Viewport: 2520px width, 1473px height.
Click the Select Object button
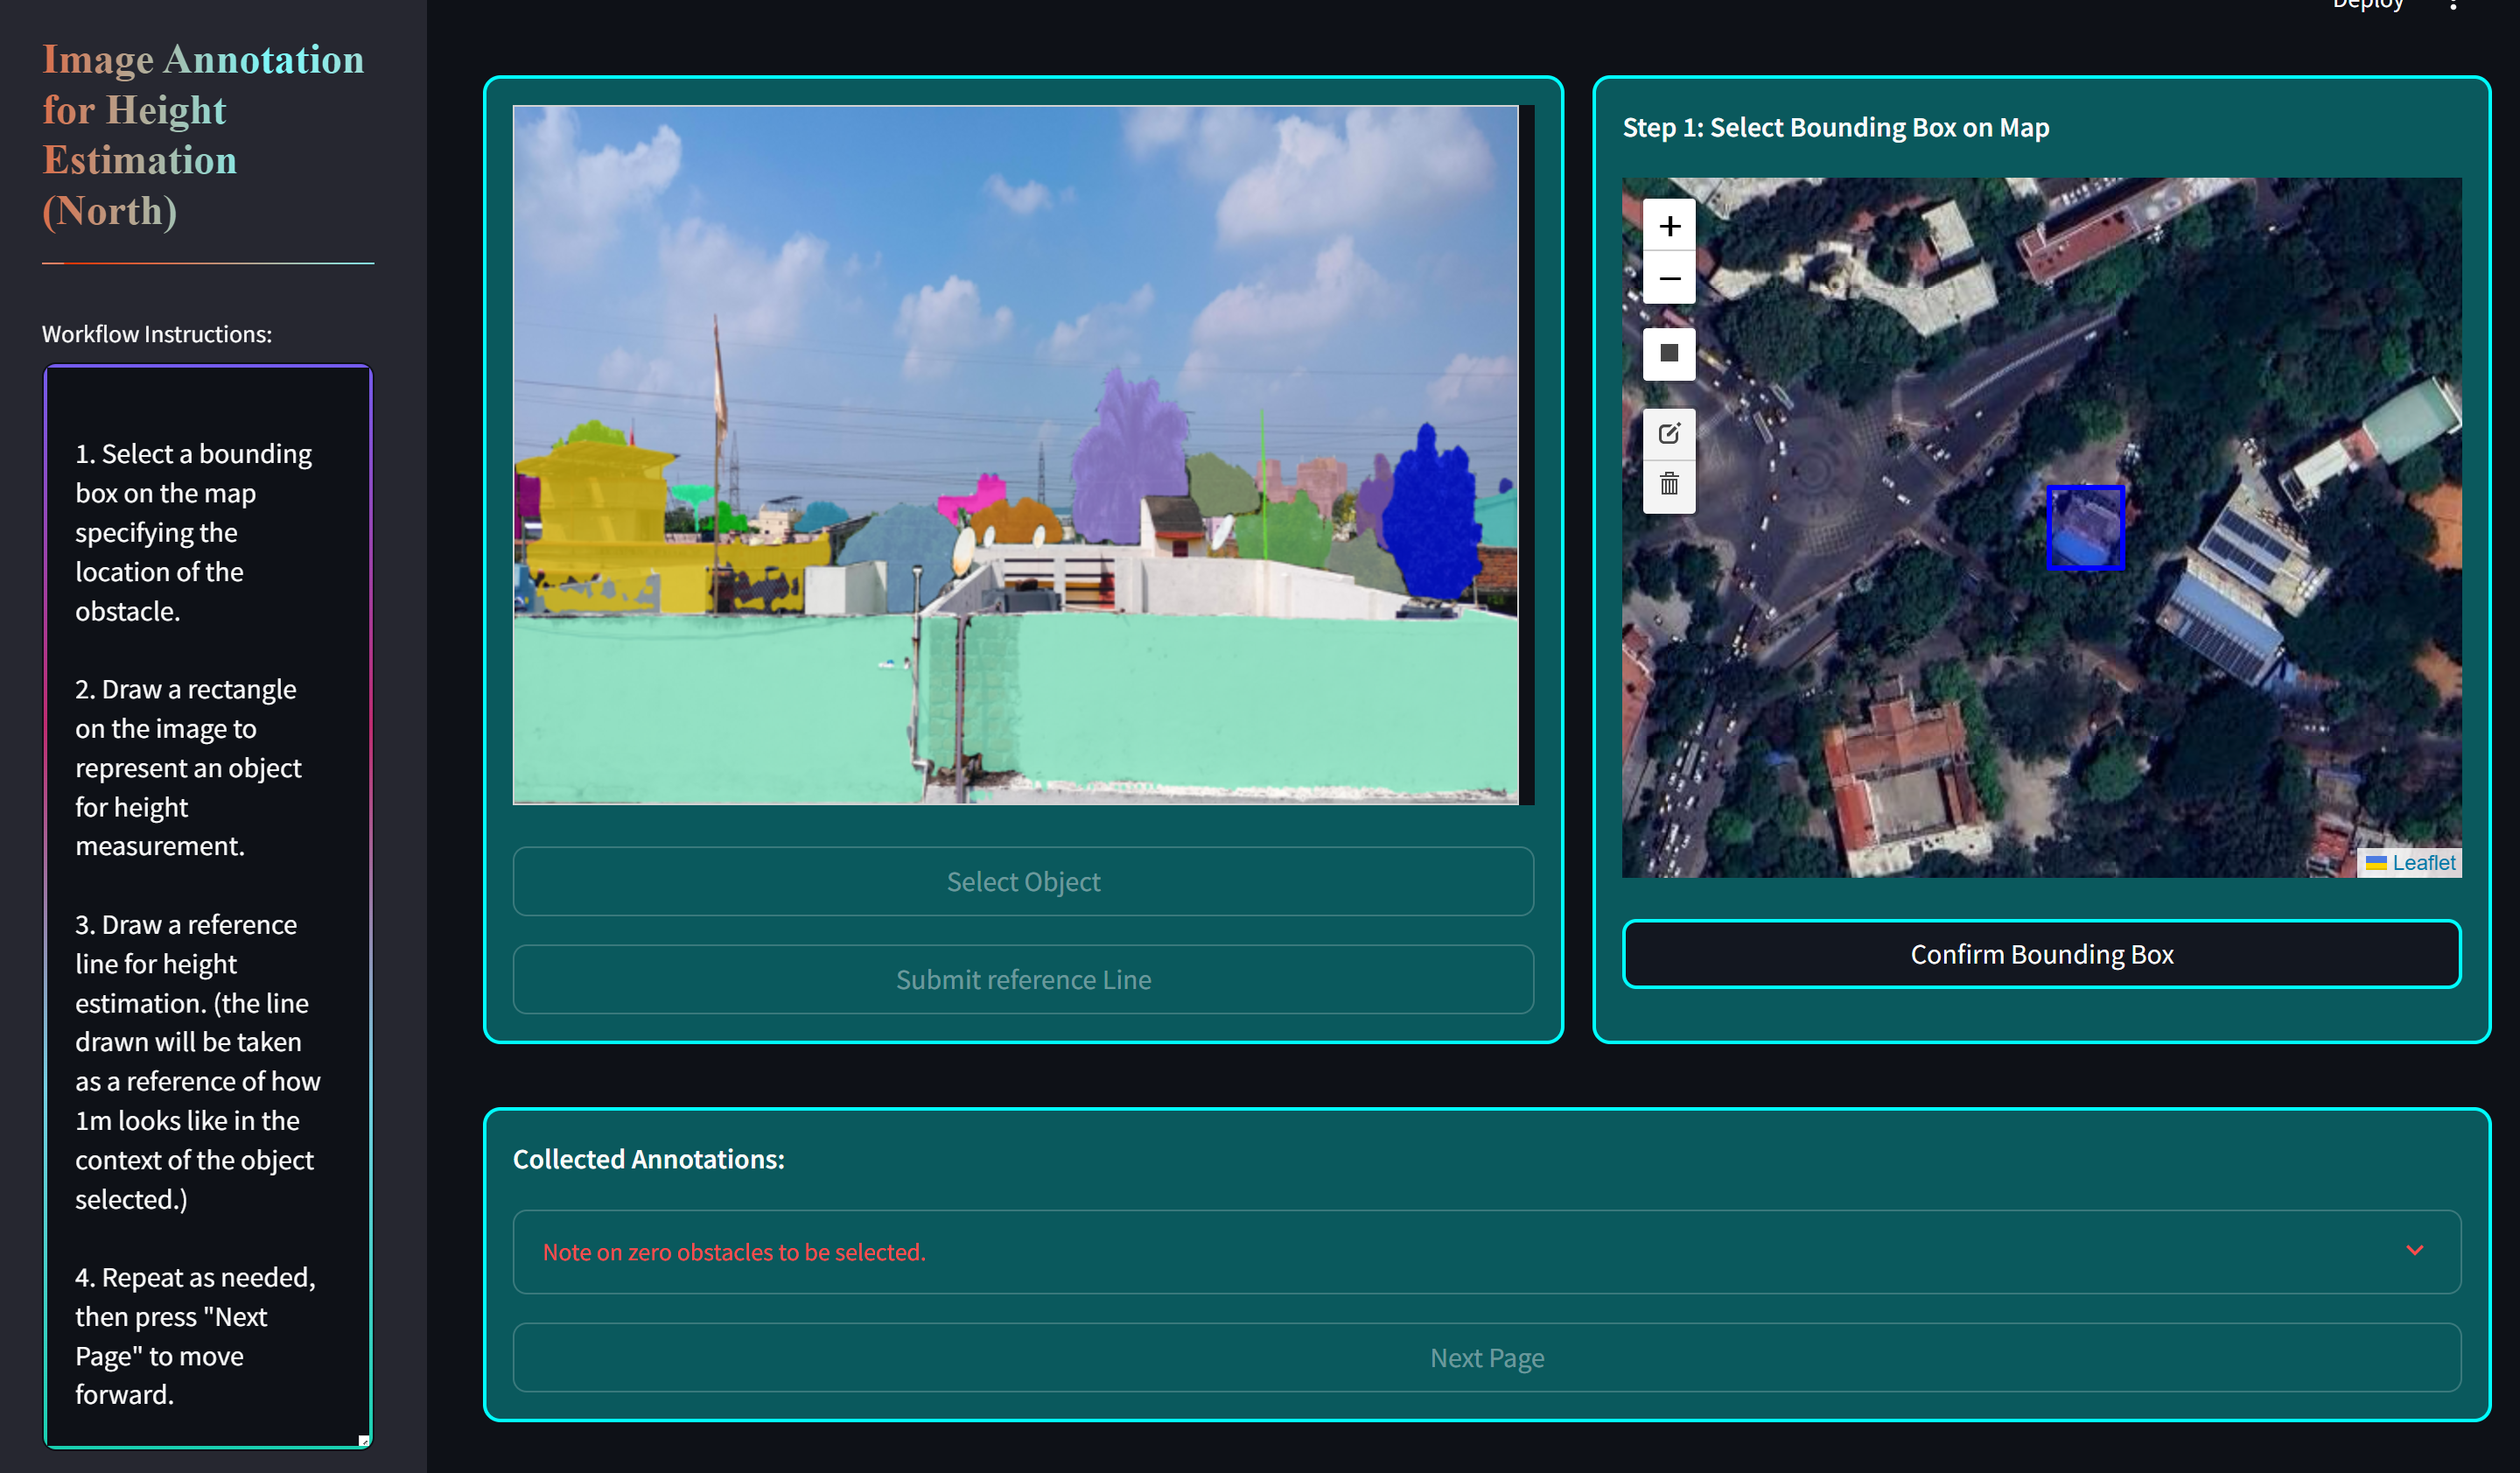click(1022, 881)
